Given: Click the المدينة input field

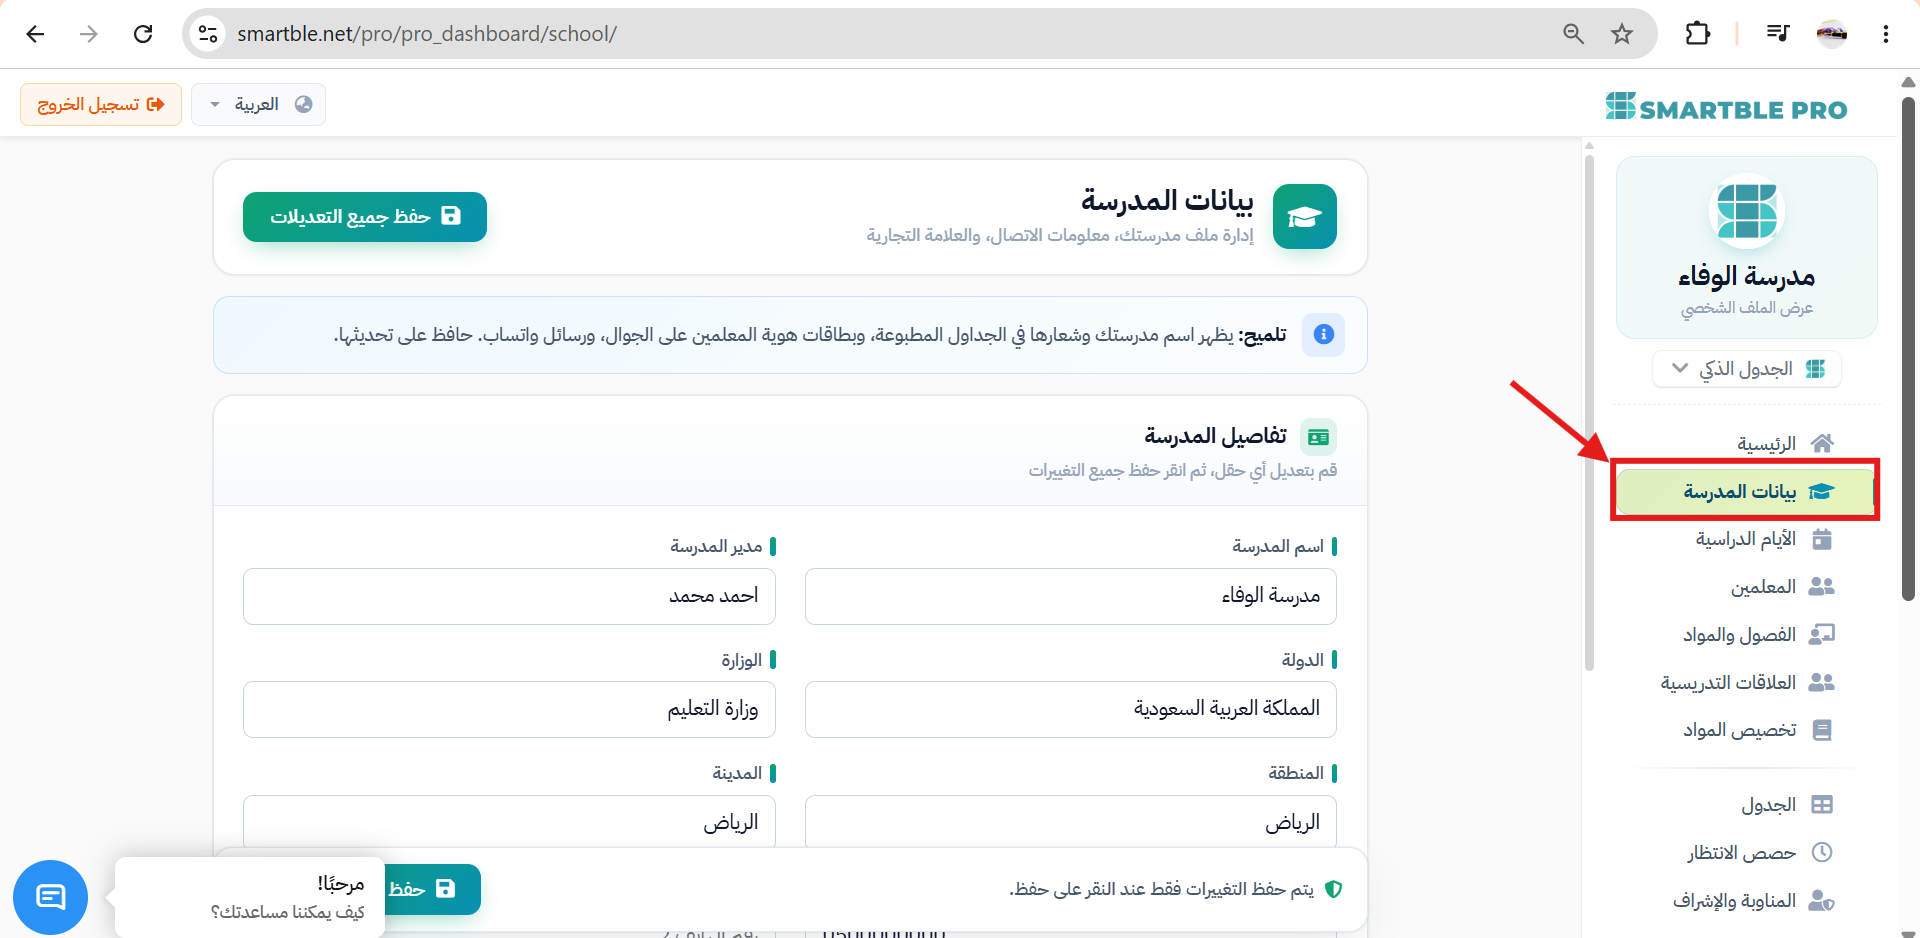Looking at the screenshot, I should tap(509, 822).
